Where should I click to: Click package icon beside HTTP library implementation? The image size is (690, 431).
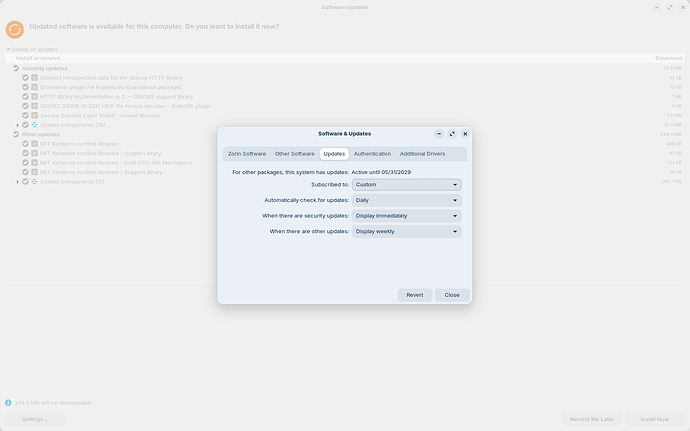34,96
